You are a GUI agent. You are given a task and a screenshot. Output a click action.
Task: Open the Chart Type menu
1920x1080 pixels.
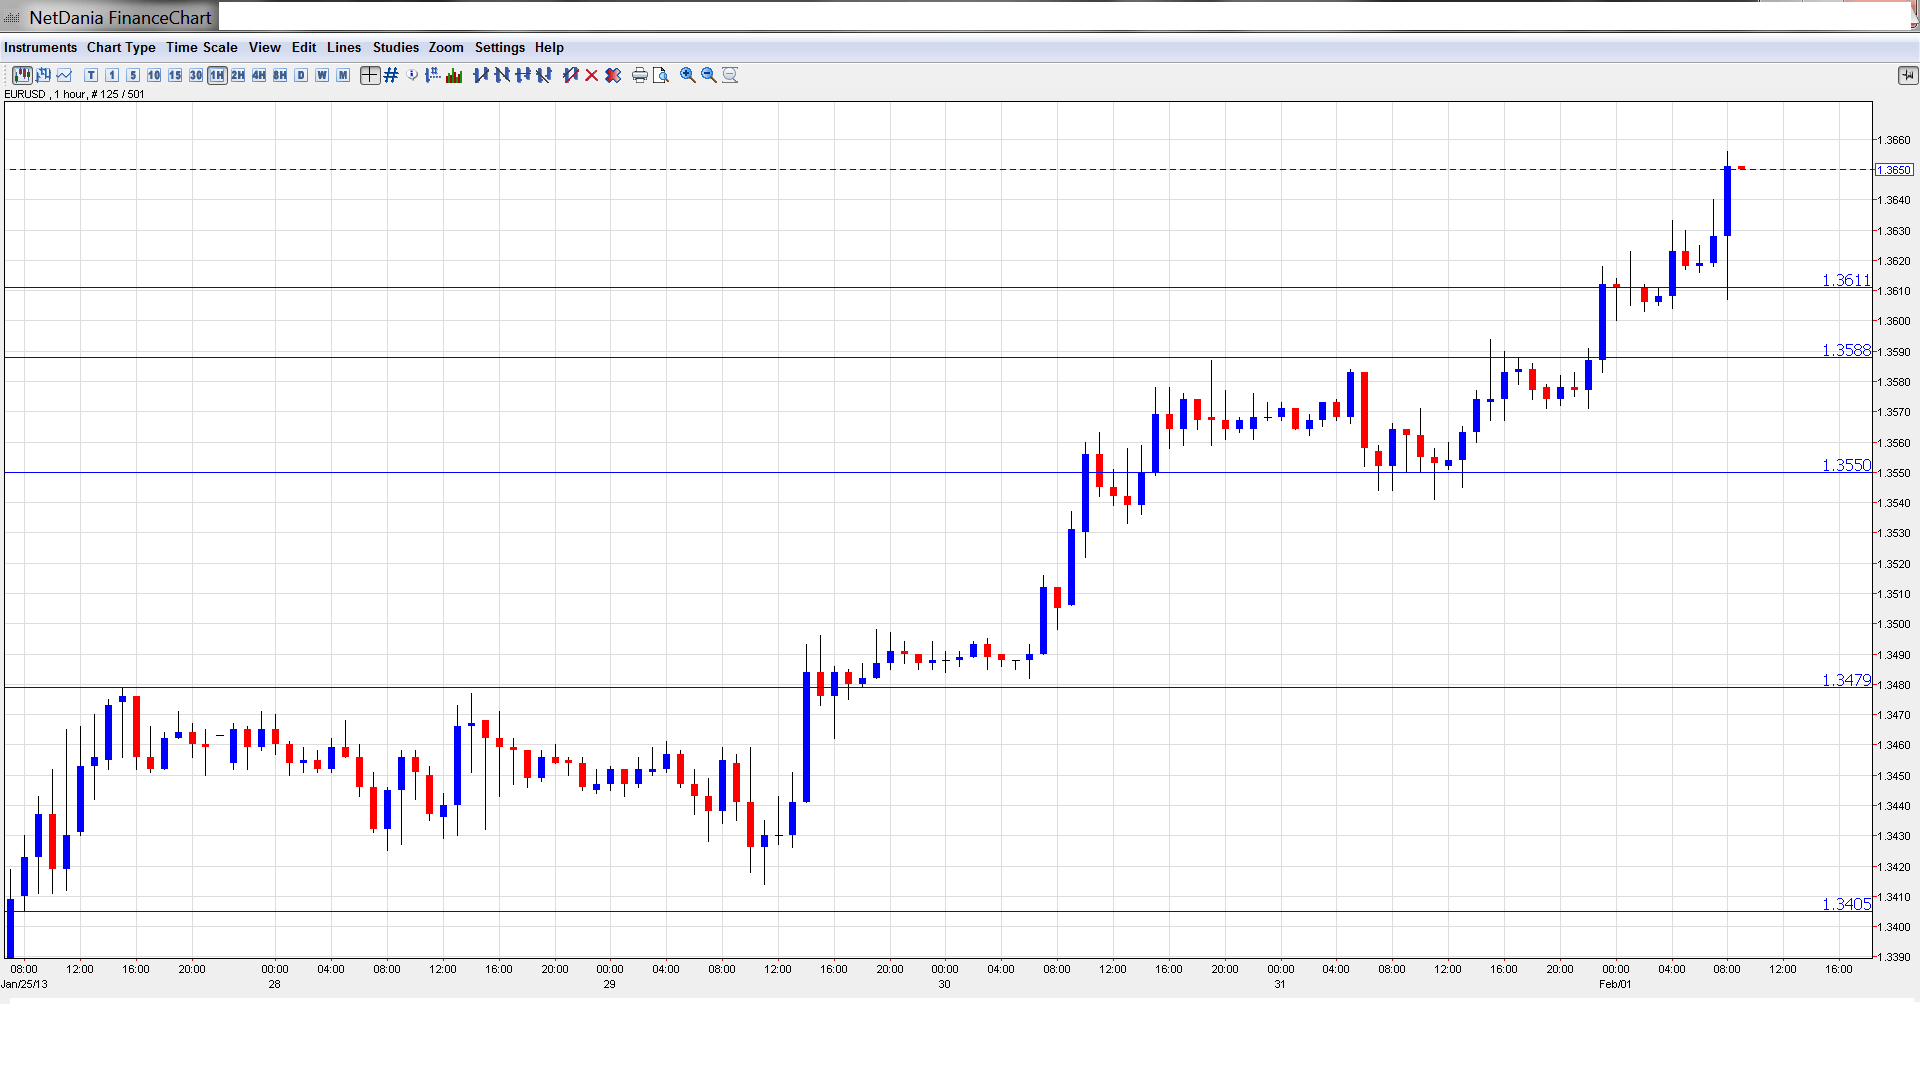tap(121, 47)
